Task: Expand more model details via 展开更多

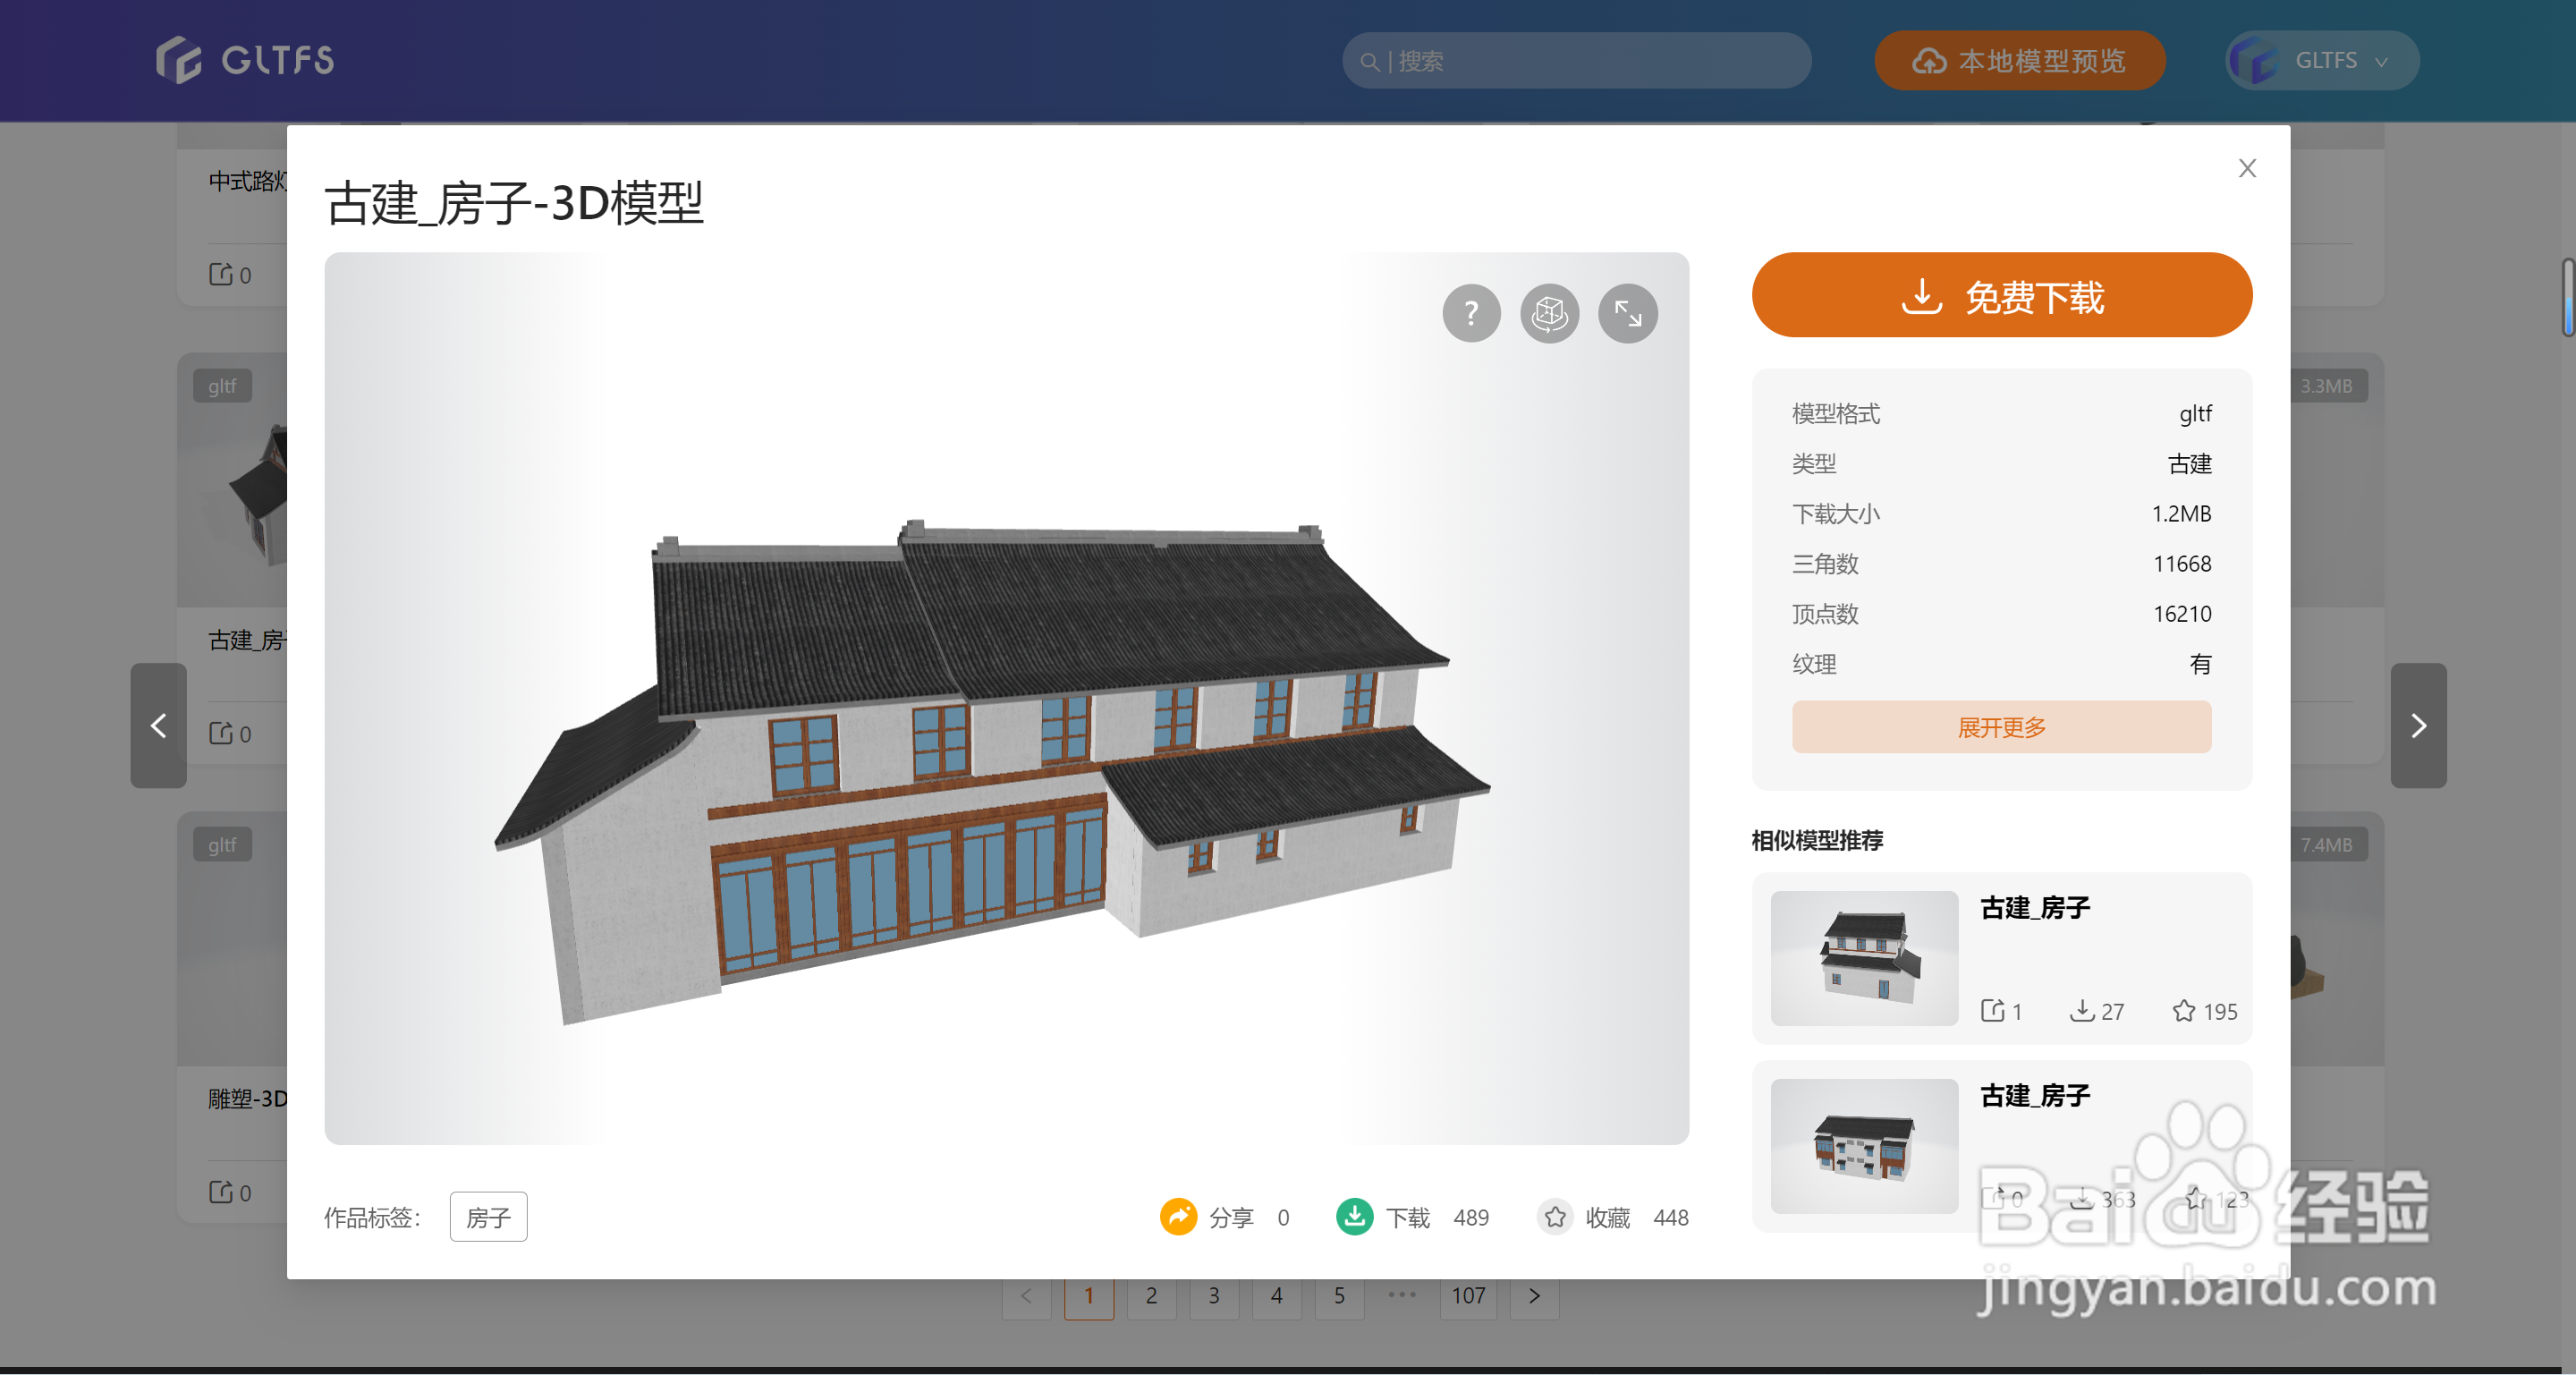Action: [x=2000, y=727]
